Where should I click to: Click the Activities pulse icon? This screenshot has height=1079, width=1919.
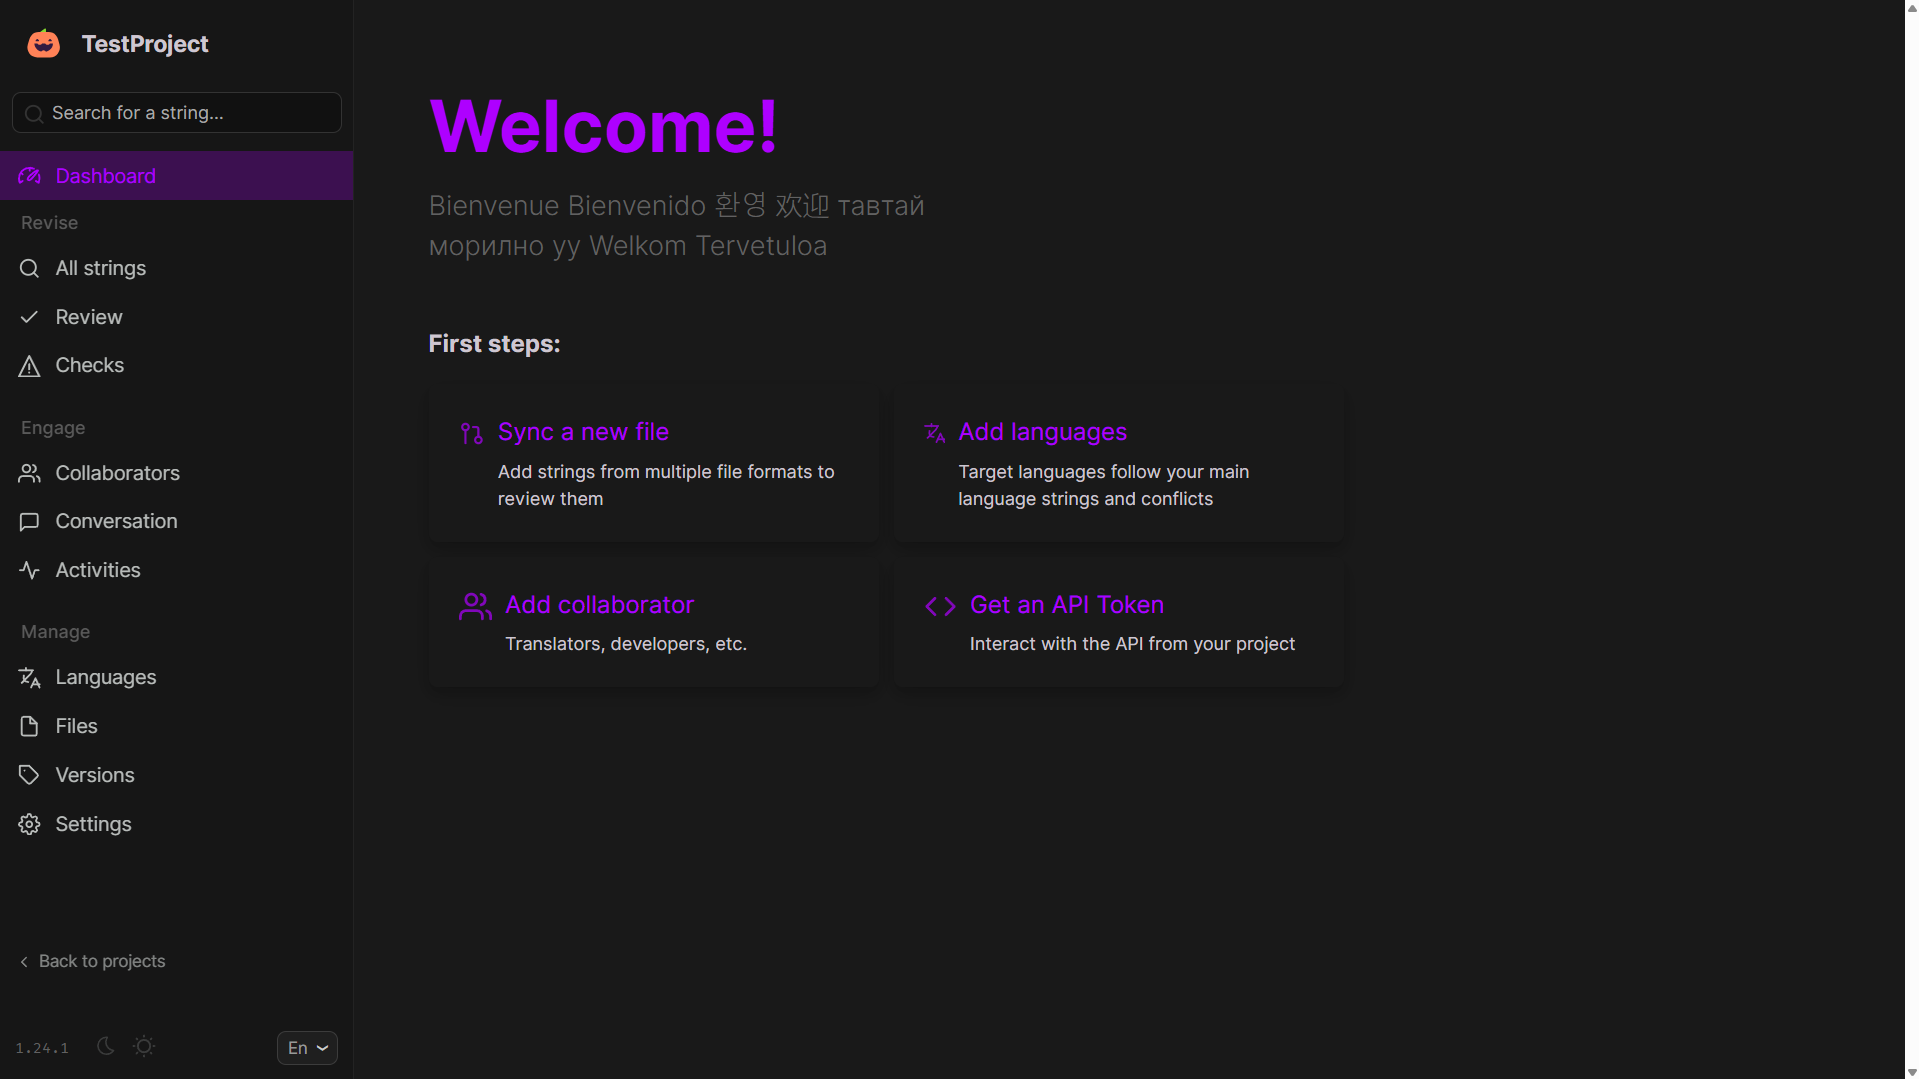point(29,570)
